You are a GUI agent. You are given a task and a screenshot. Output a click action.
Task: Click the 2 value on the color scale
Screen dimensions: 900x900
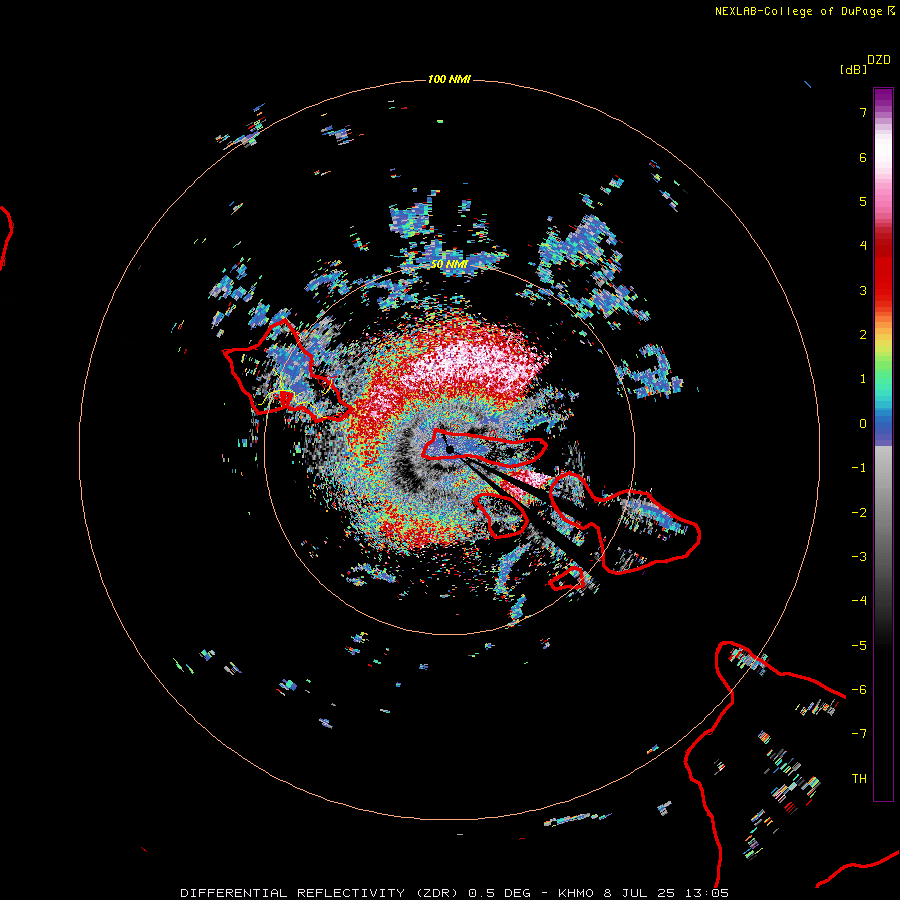(x=863, y=335)
